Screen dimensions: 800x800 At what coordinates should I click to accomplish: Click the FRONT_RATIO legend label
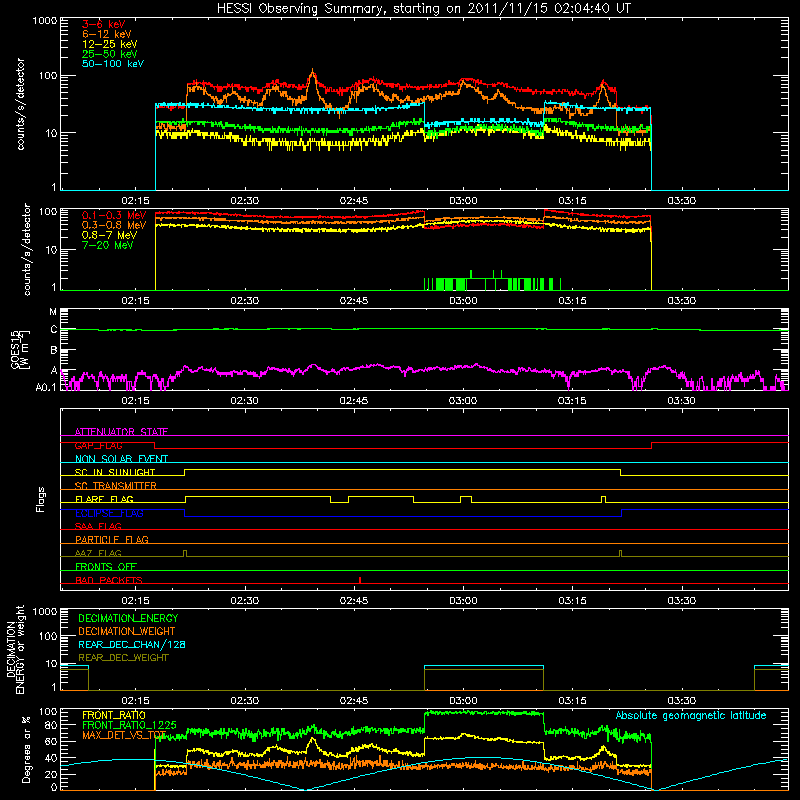(113, 715)
